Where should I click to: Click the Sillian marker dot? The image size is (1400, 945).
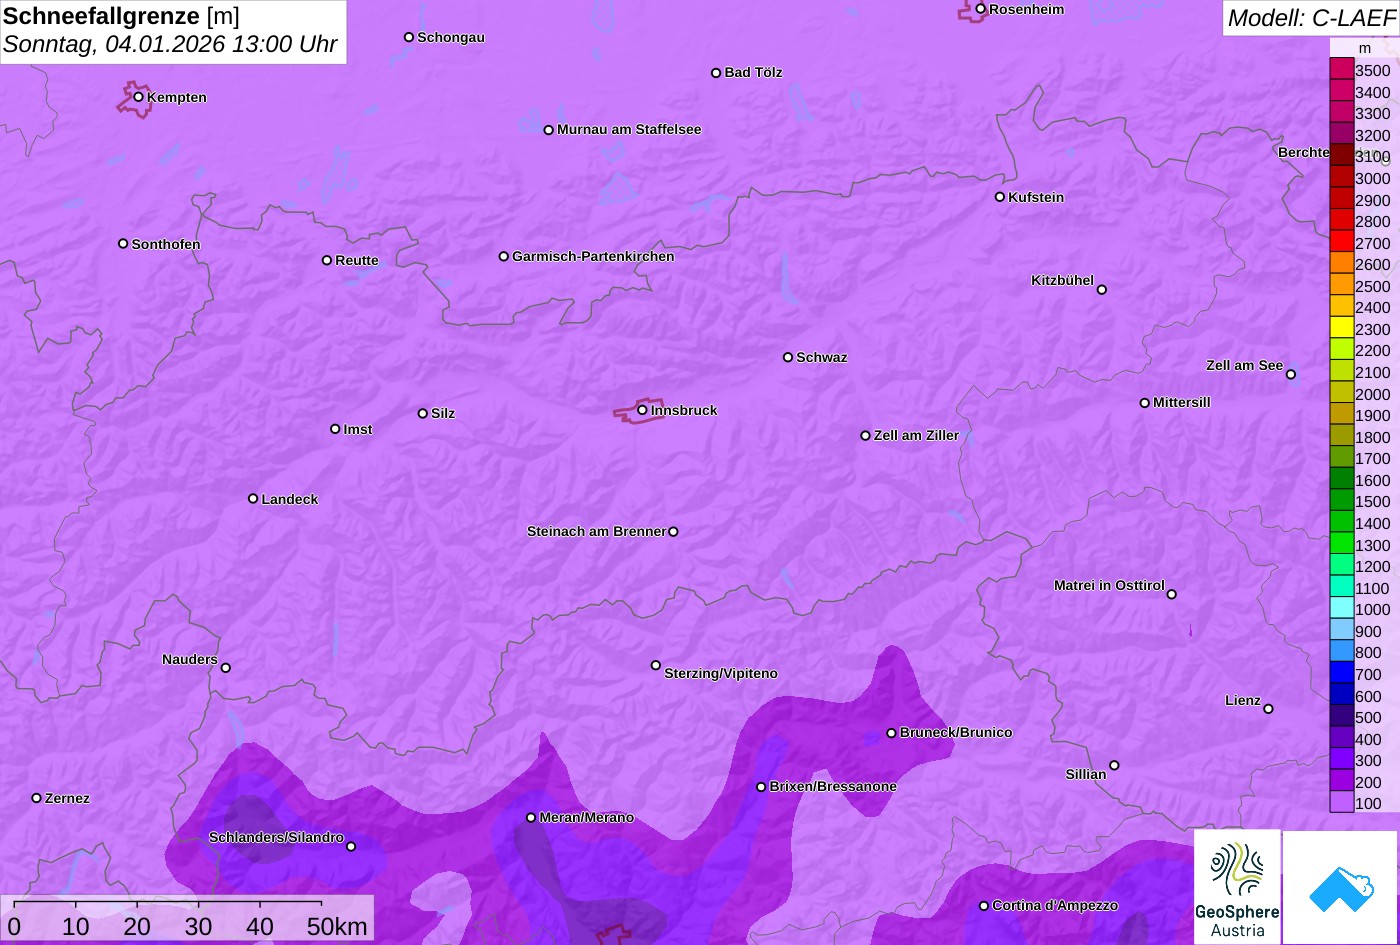pos(1114,766)
